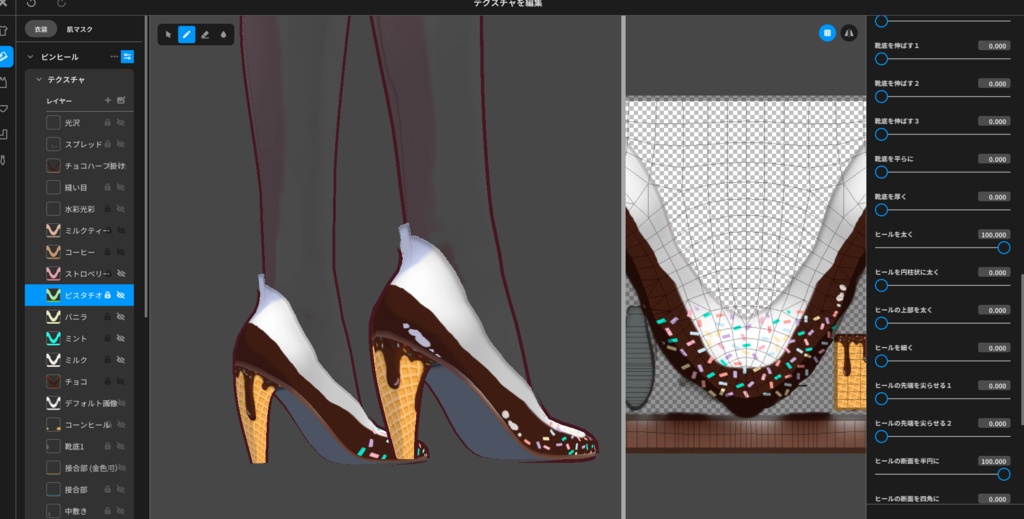Toggle ピンヒール parameter sliders panel icon

(127, 57)
